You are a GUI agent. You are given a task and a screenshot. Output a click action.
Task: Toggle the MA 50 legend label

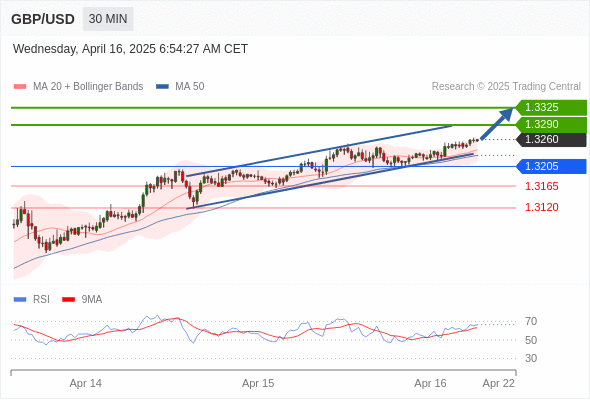coord(190,87)
